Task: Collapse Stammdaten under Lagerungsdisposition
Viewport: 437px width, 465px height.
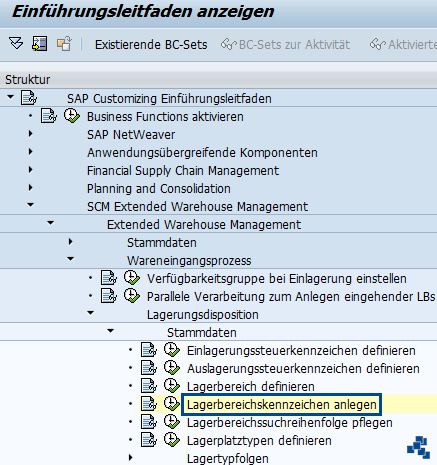Action: tap(110, 331)
